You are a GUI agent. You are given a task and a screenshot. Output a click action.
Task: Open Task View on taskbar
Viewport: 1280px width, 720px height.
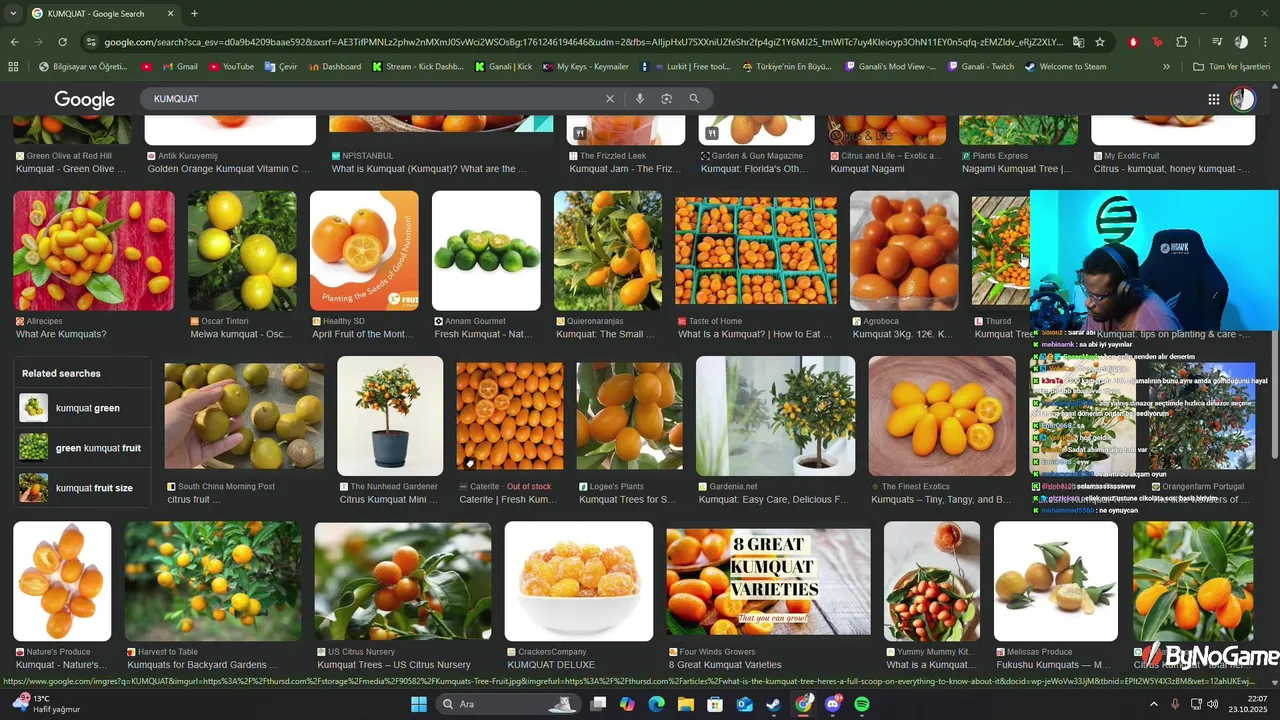tap(598, 704)
